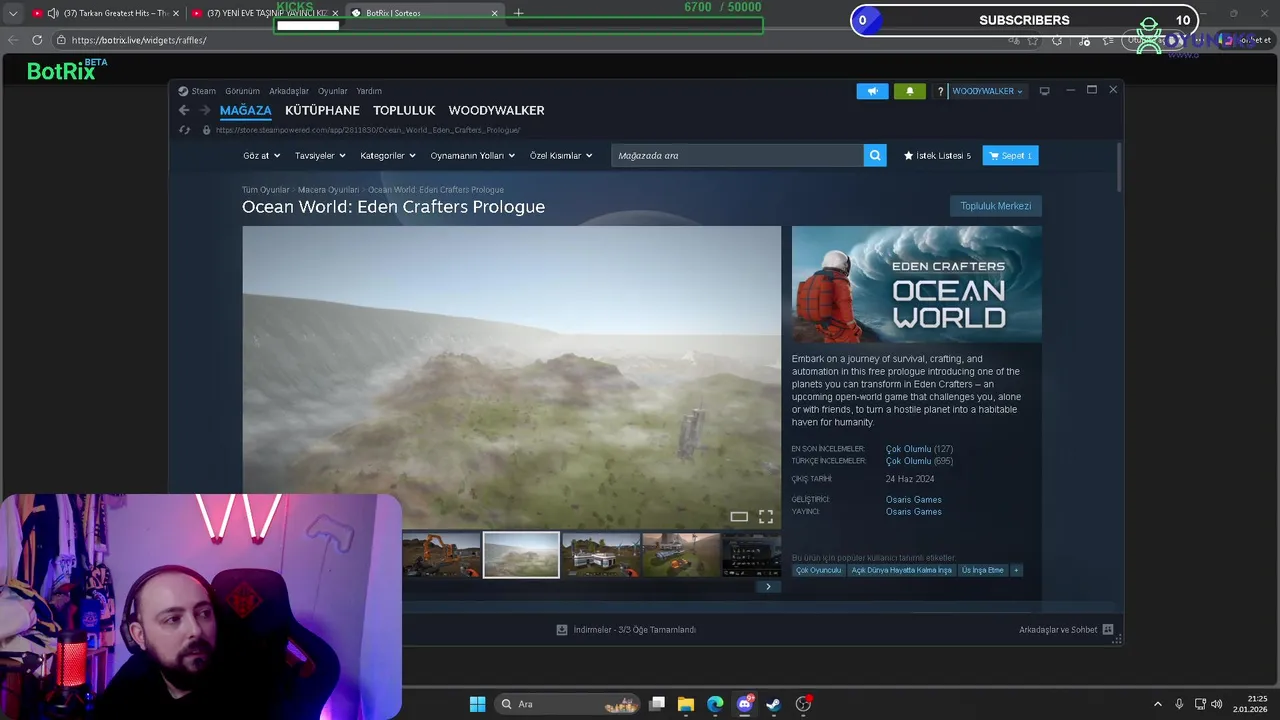
Task: Expand the Göz at dropdown
Action: tap(261, 155)
